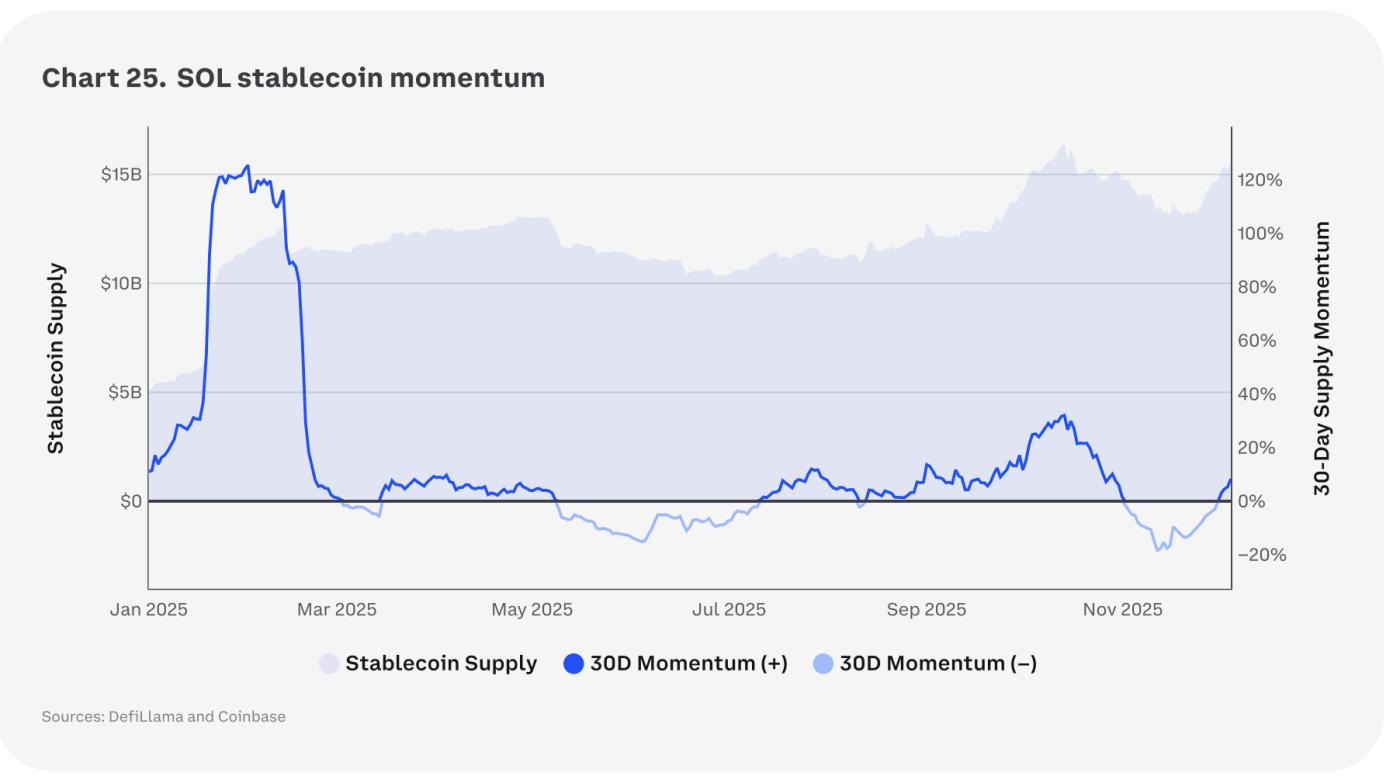The height and width of the screenshot is (776, 1400).
Task: Click the Nov 2025 x-axis label
Action: (x=1122, y=610)
